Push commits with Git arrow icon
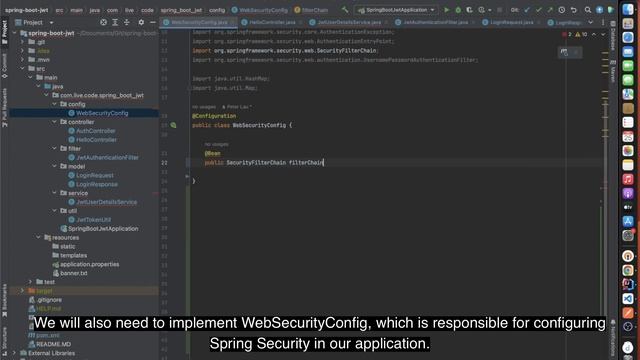The height and width of the screenshot is (360, 640). [x=550, y=10]
